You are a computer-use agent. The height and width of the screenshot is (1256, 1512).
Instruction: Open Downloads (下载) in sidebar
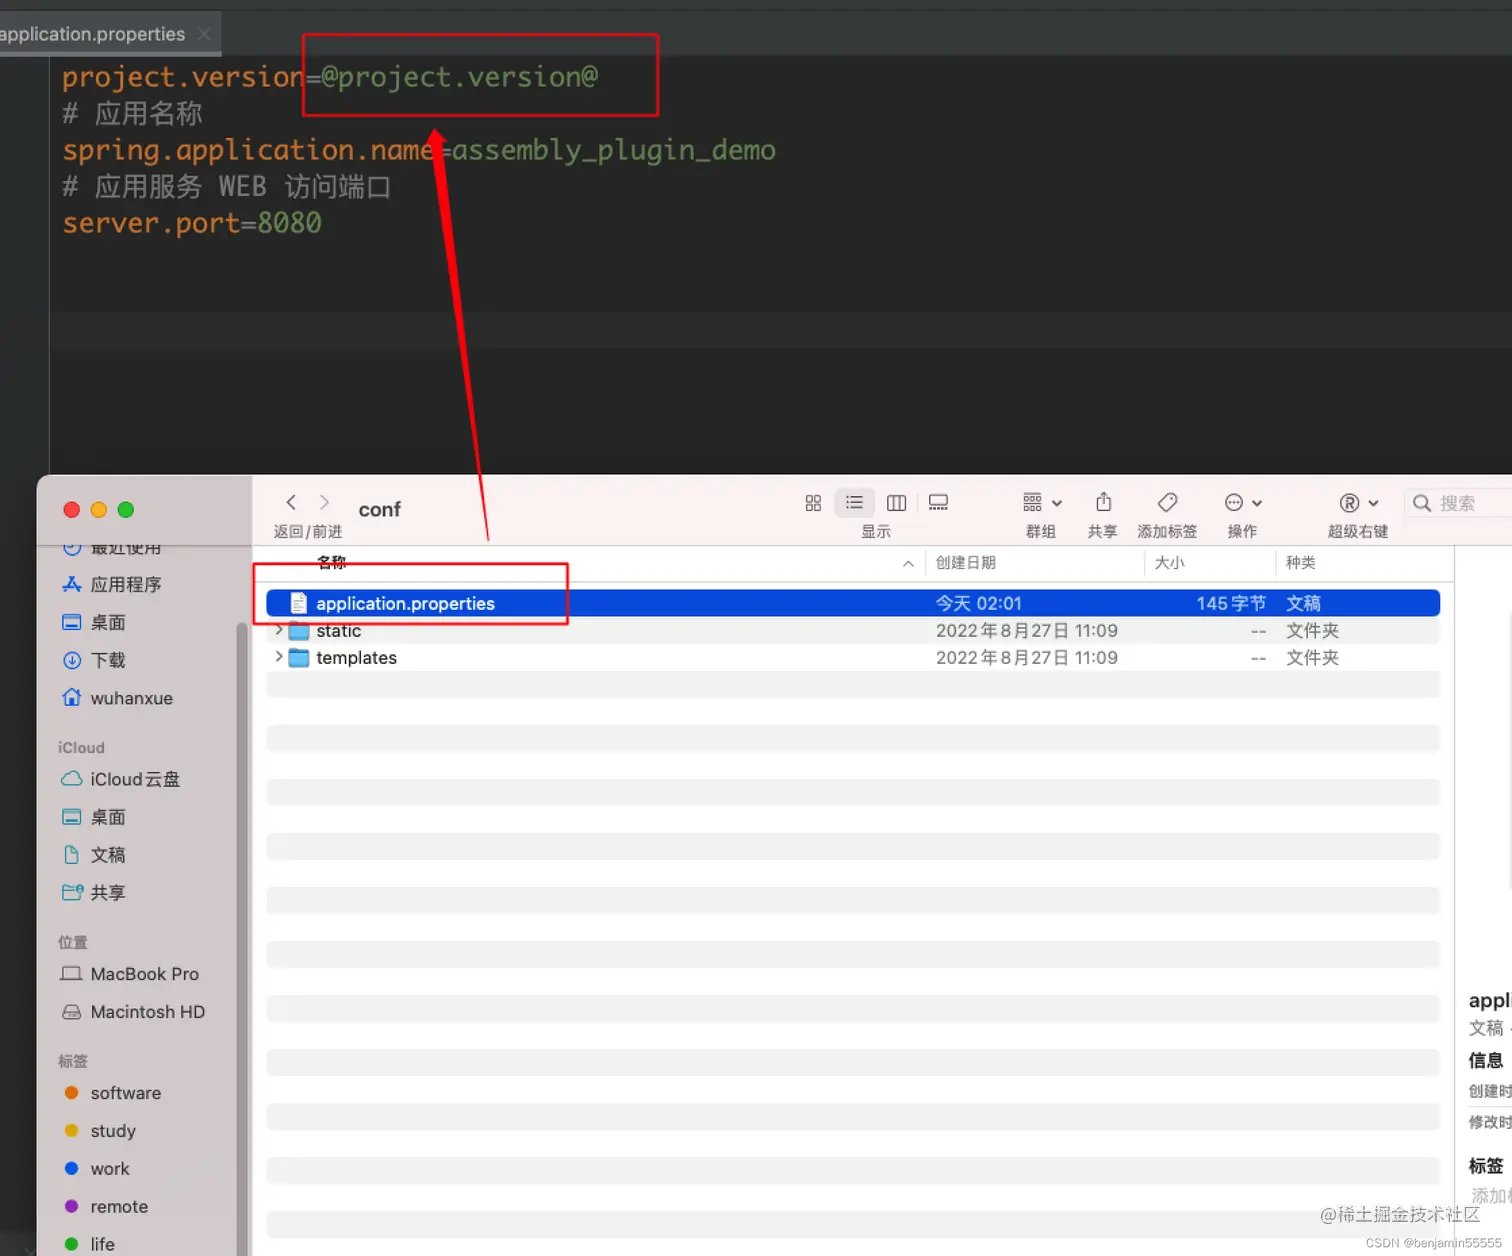(94, 660)
